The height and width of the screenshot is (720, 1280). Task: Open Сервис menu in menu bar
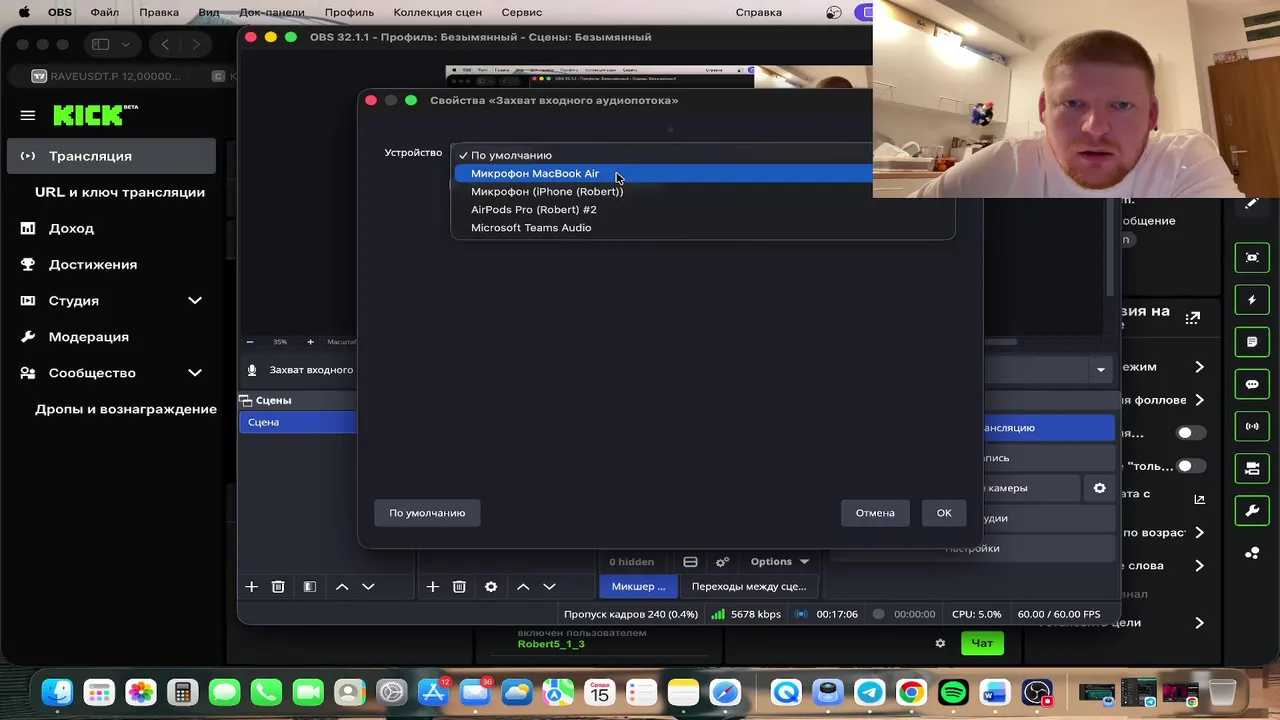pyautogui.click(x=522, y=12)
